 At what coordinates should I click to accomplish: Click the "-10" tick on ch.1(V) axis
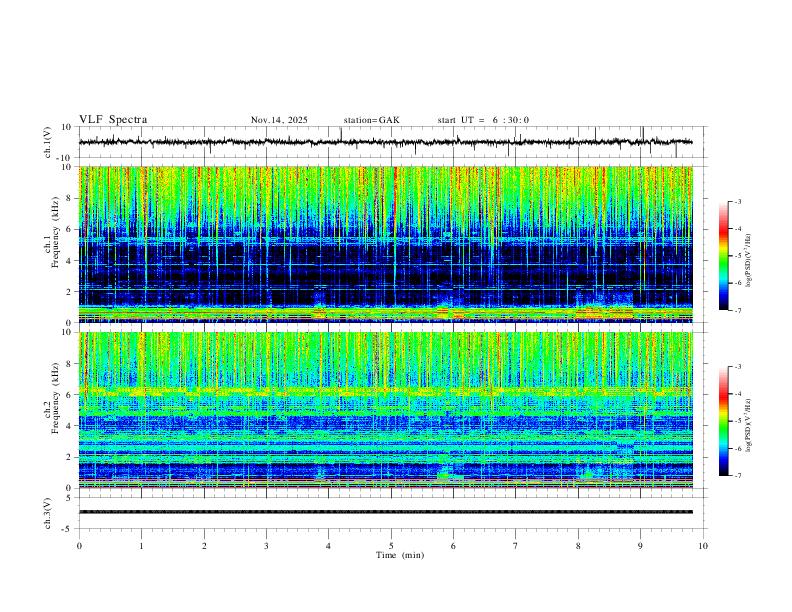[65, 158]
